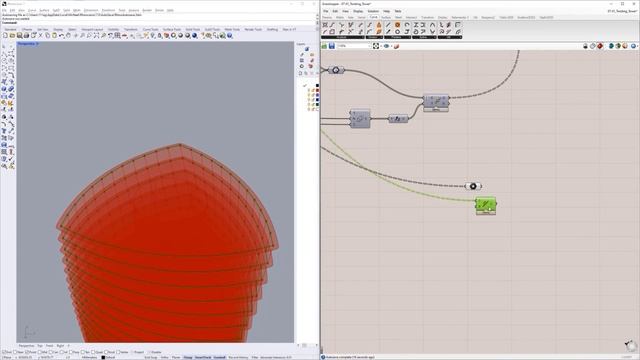The image size is (640, 360).
Task: Open the Rhino File menu
Action: 4,10
